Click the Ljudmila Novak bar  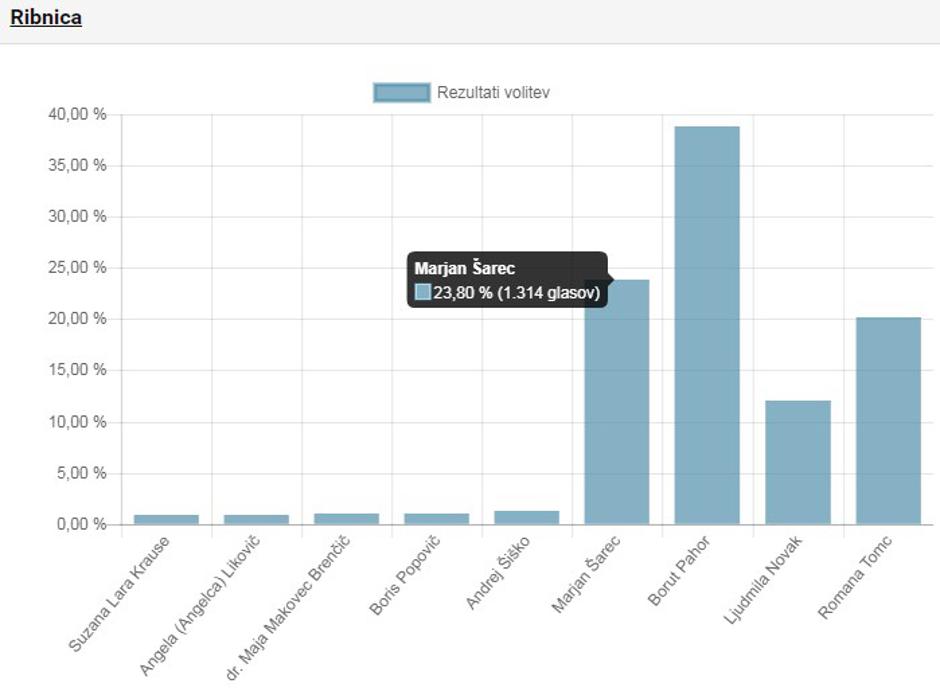pyautogui.click(x=798, y=462)
